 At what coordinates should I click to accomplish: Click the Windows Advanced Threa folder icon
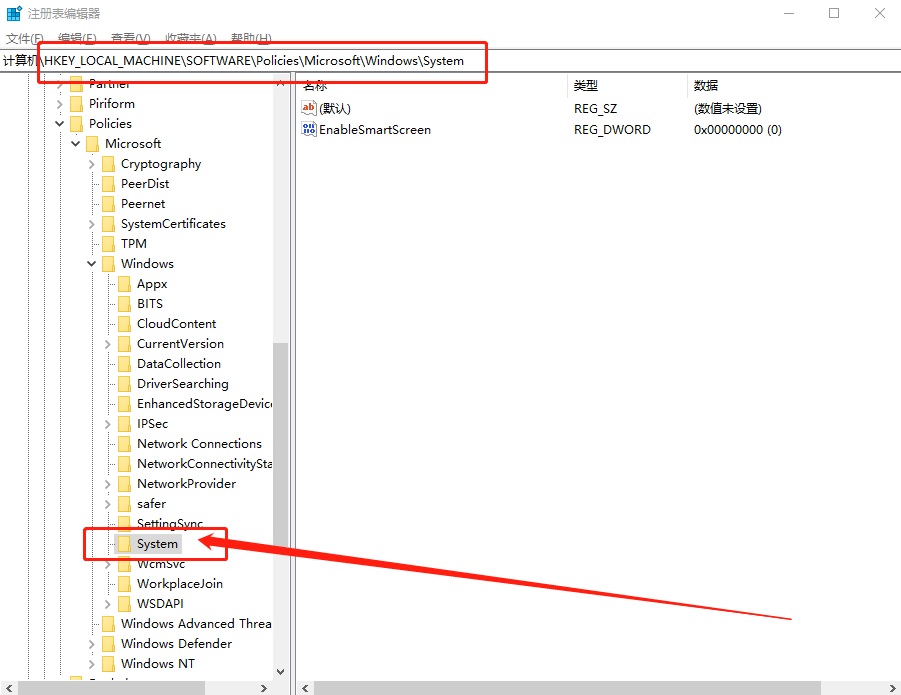108,624
